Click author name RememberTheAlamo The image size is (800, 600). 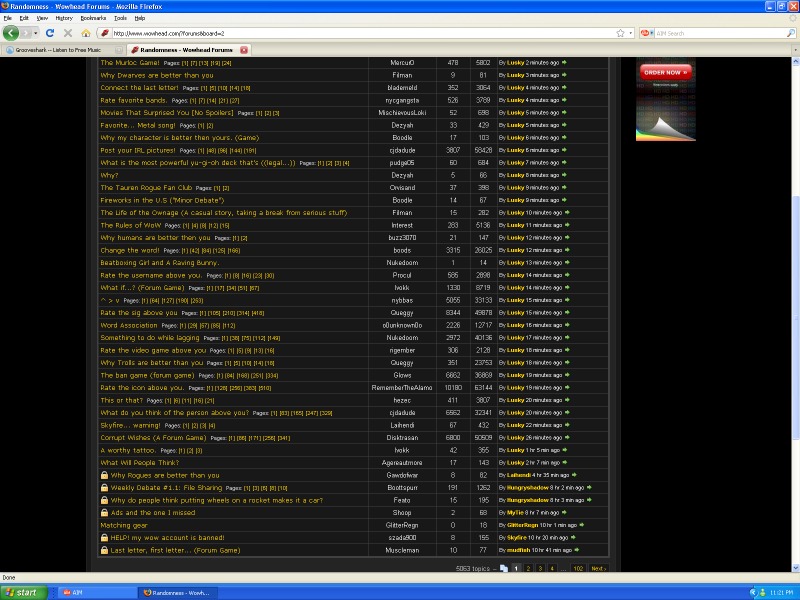(x=402, y=388)
